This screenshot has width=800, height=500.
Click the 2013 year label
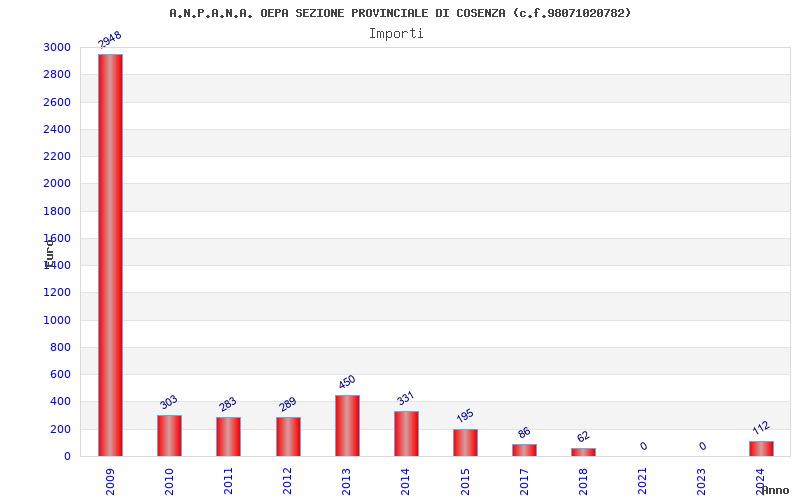(x=346, y=481)
